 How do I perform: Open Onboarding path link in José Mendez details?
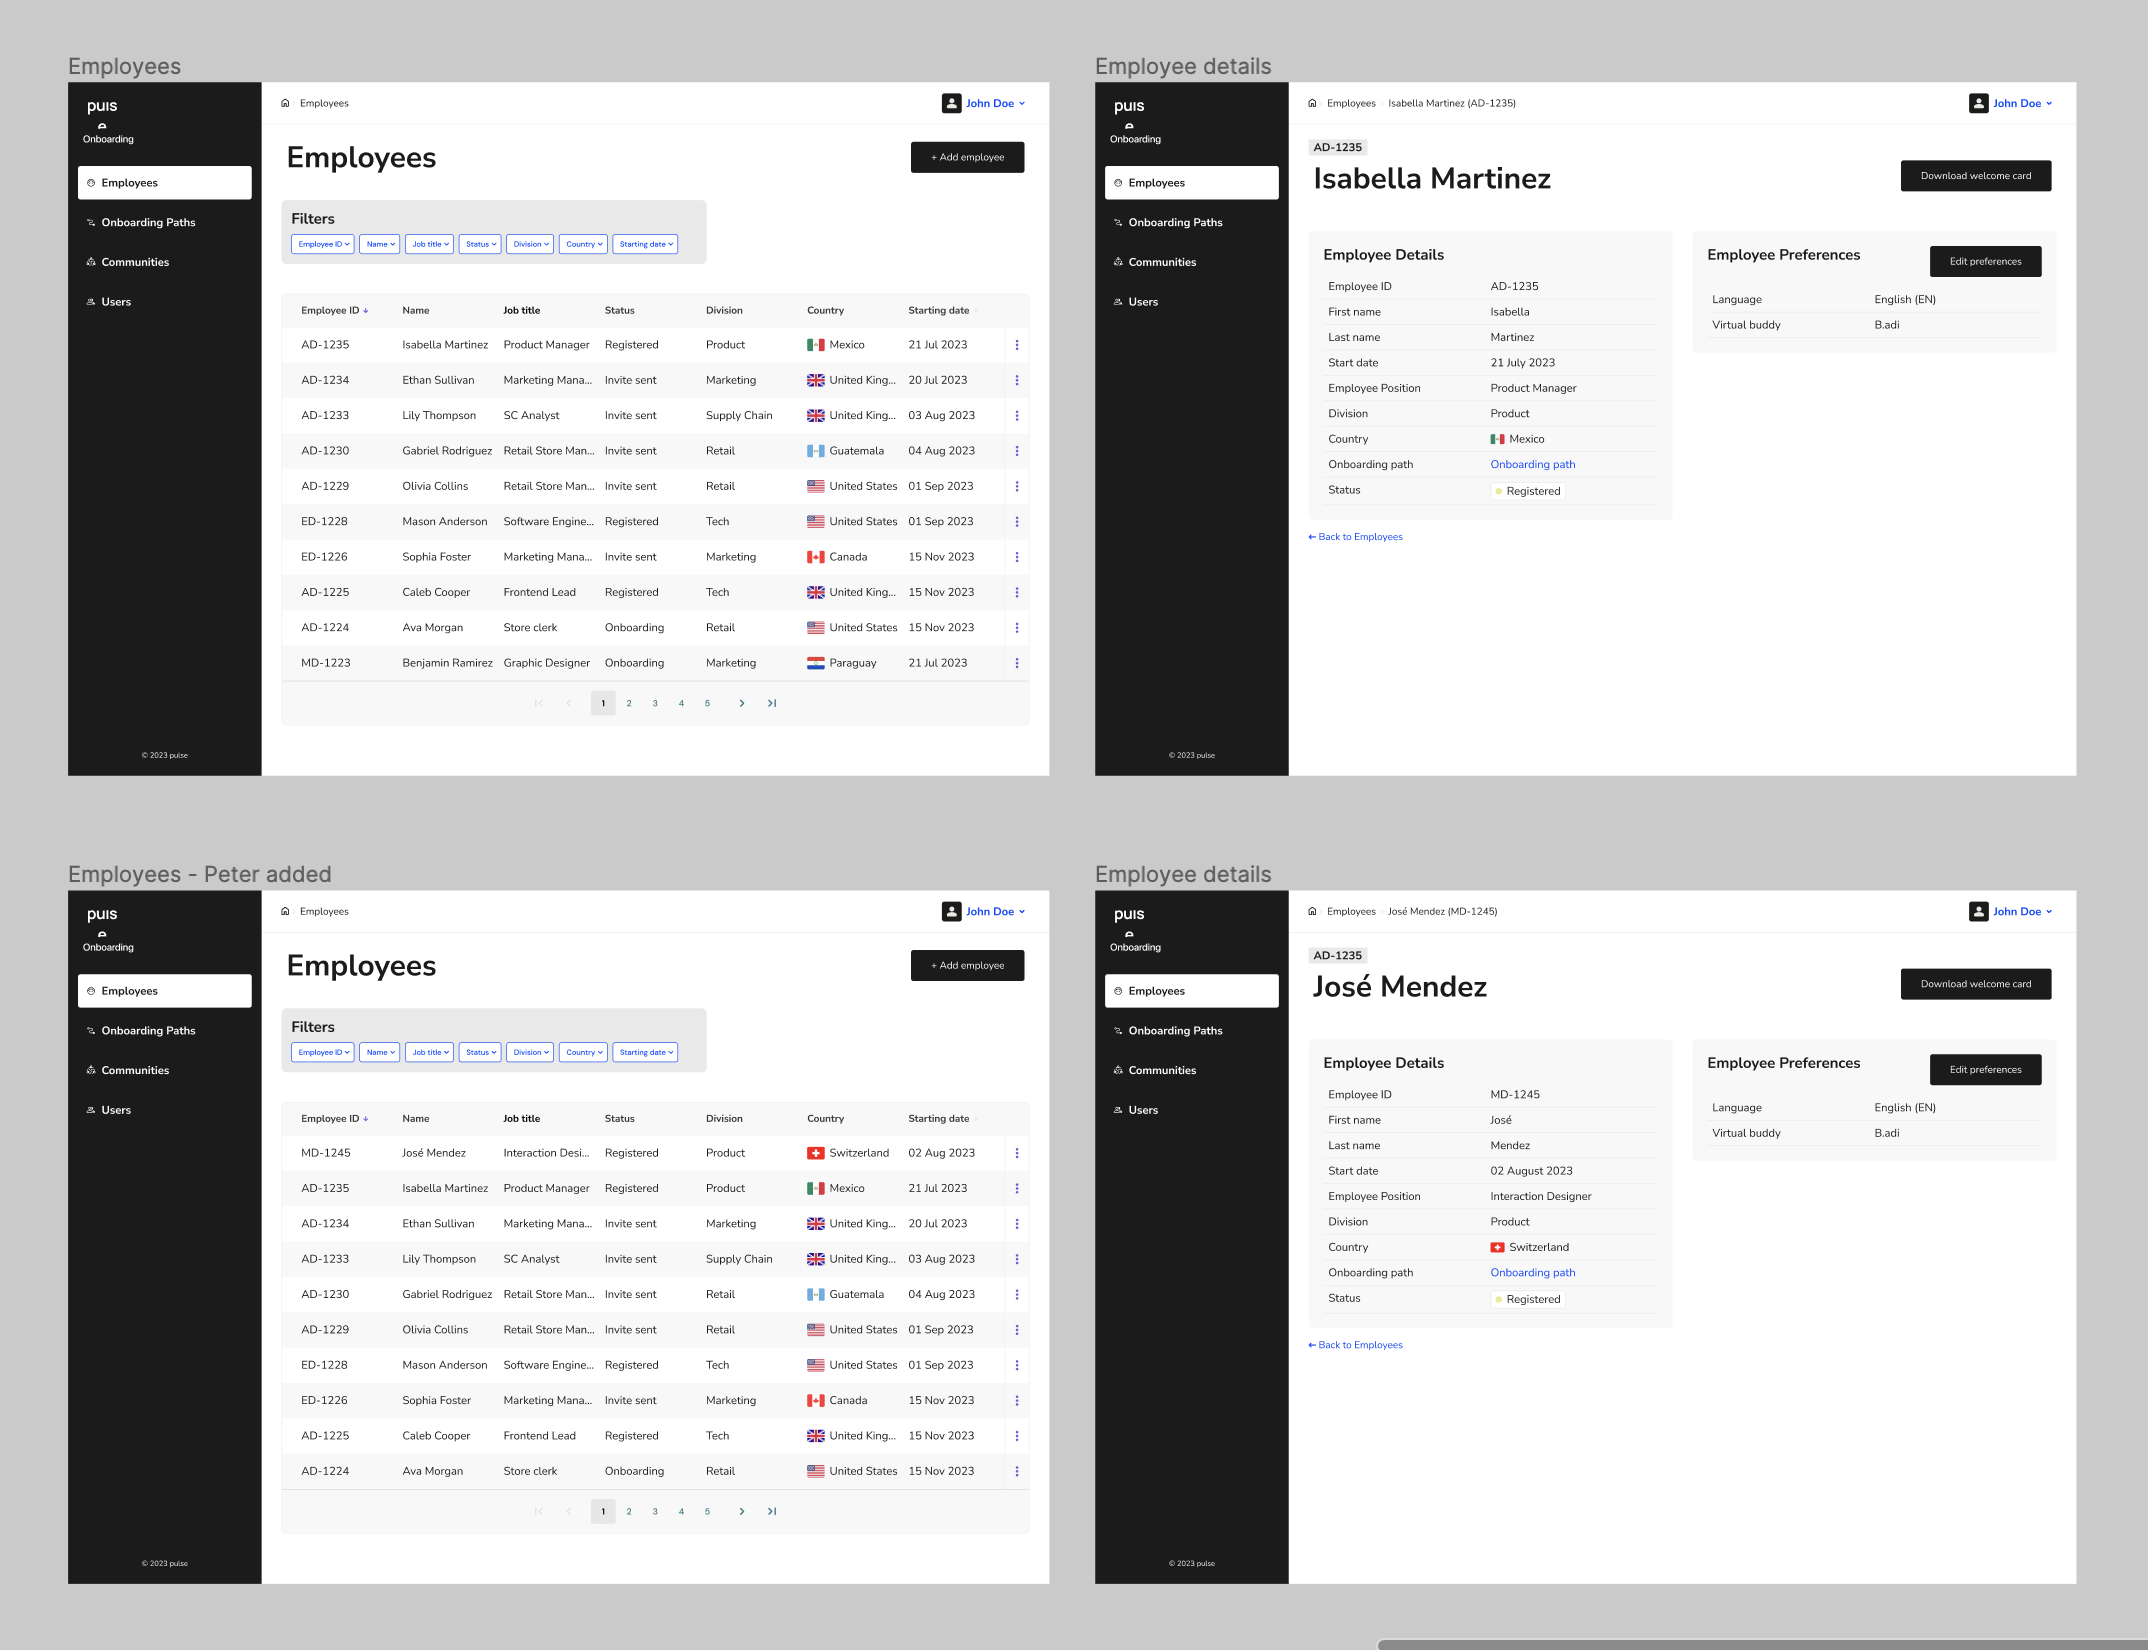click(x=1532, y=1272)
